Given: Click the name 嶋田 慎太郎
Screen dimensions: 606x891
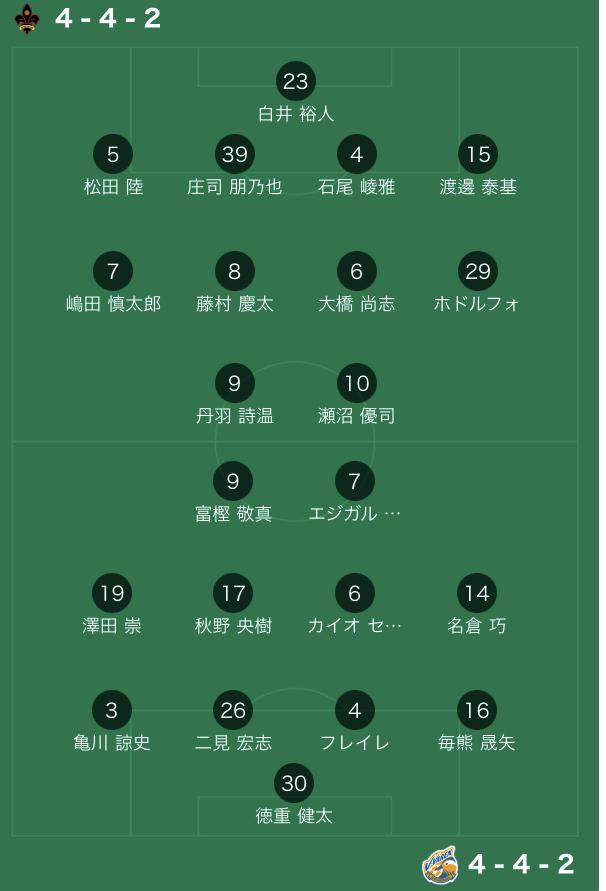Looking at the screenshot, I should click(113, 304).
